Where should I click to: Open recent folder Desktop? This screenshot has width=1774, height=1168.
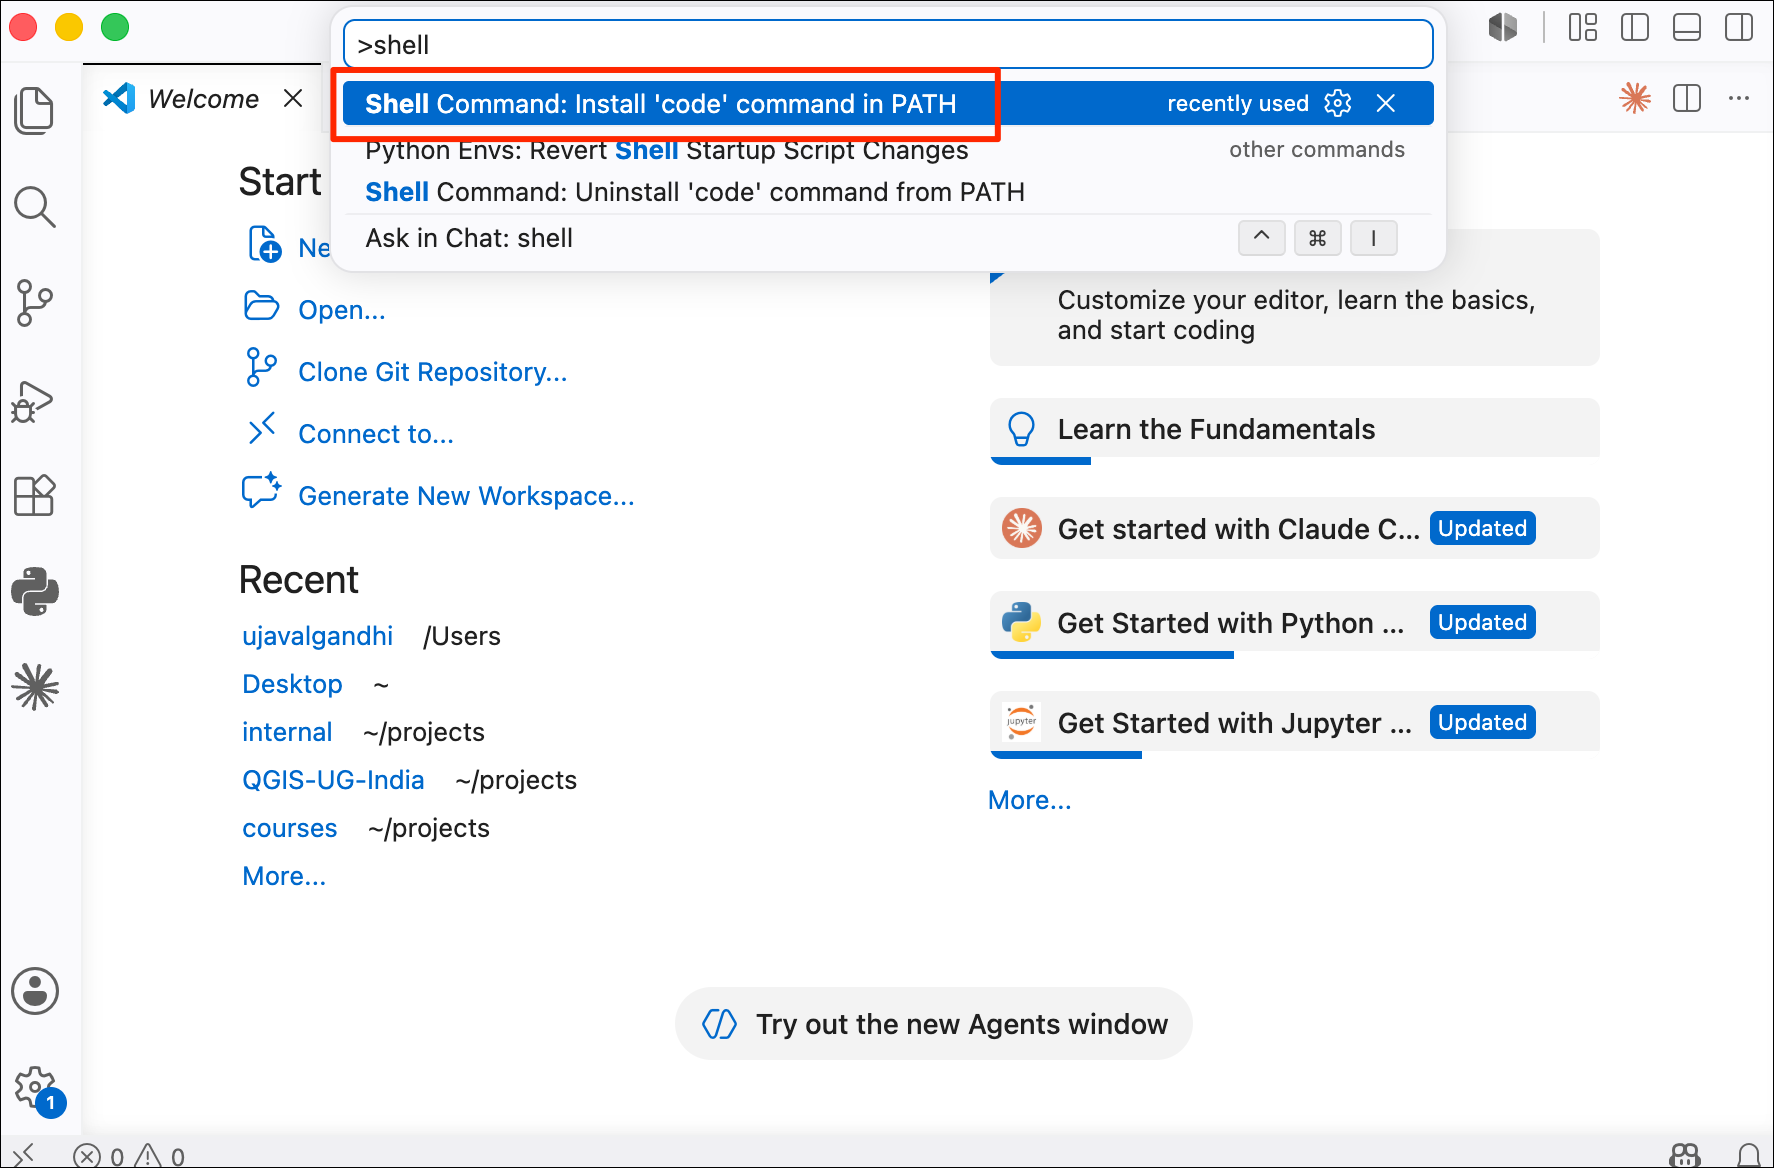pyautogui.click(x=292, y=684)
